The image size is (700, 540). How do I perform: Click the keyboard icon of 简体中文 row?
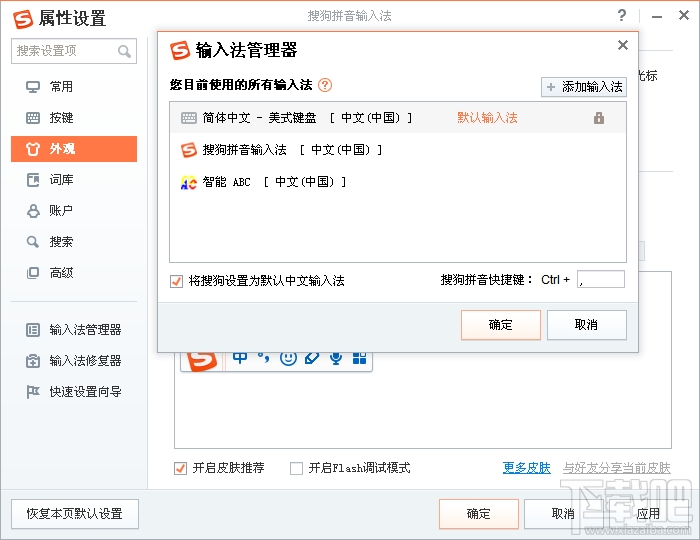pos(188,118)
